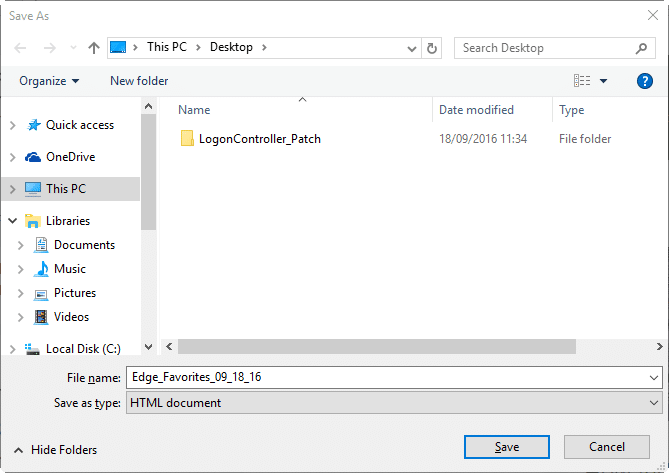Open address bar previous locations dropdown

tap(412, 48)
